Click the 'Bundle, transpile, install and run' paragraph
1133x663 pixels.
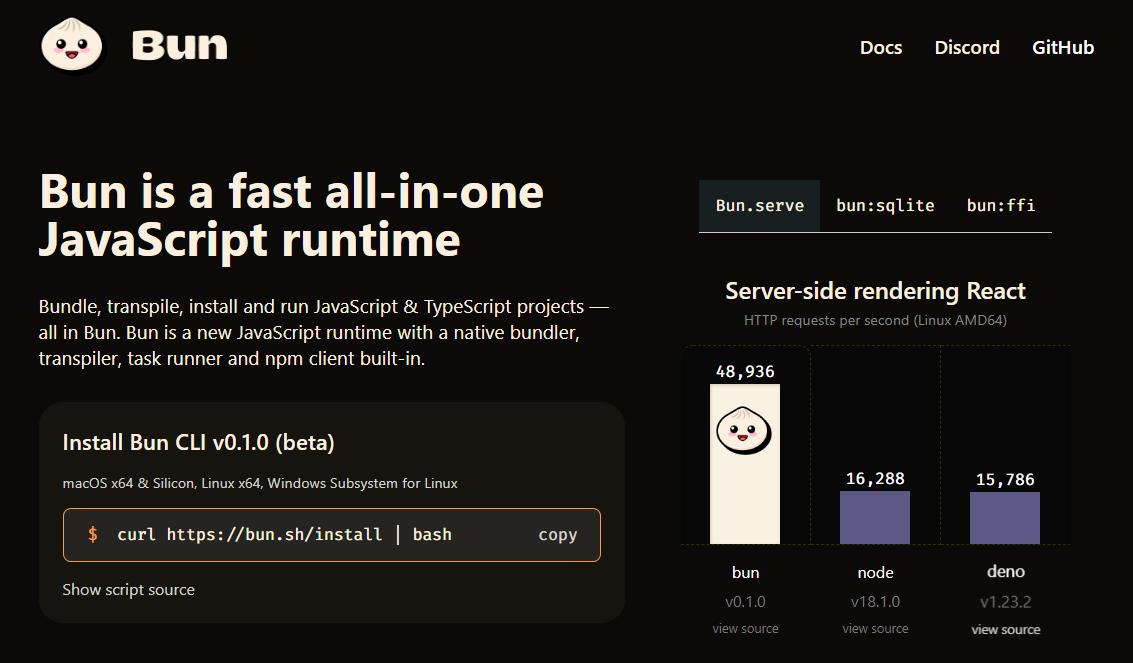[x=324, y=333]
